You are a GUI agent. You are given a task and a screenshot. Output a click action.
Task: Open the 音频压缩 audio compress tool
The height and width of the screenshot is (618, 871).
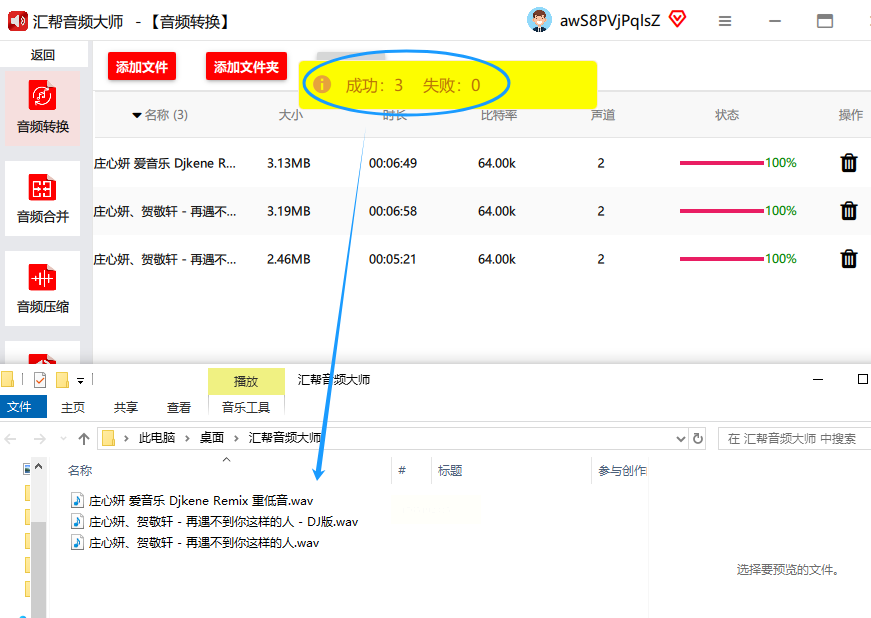[42, 288]
